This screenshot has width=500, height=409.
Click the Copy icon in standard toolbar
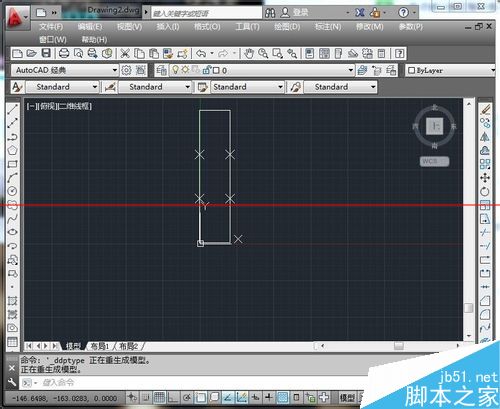coord(139,53)
